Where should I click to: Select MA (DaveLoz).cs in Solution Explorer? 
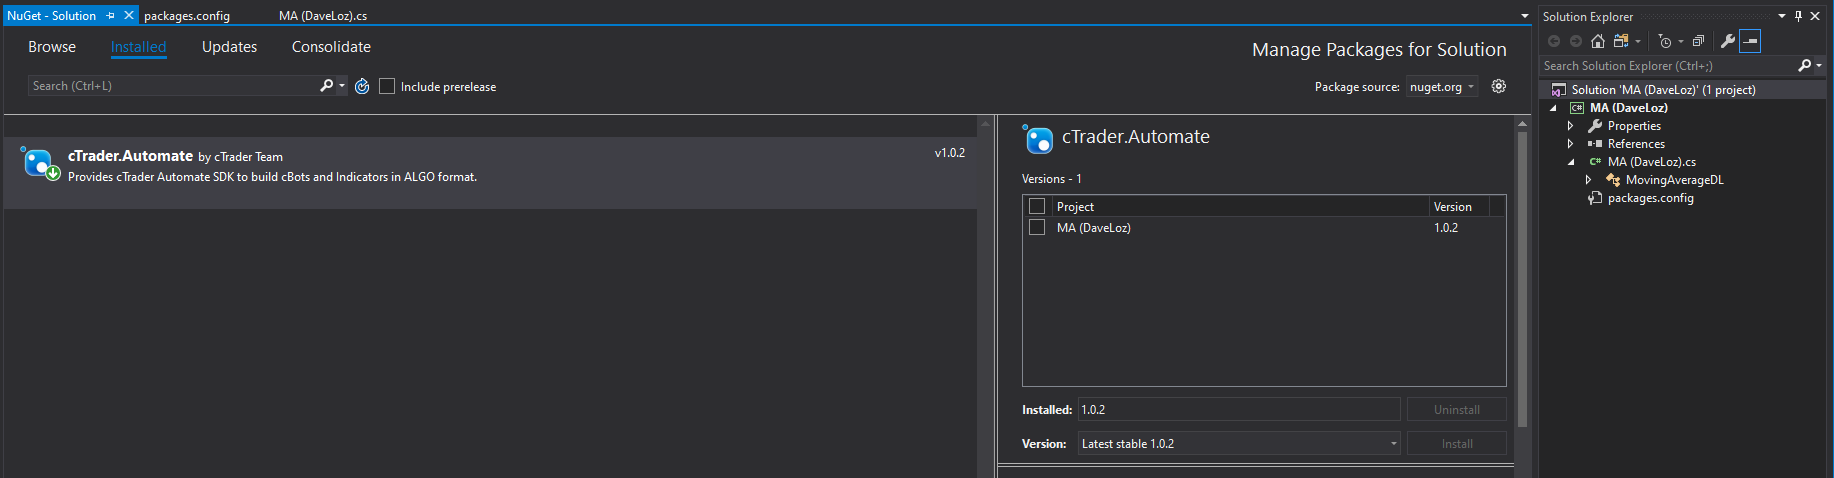pyautogui.click(x=1652, y=162)
